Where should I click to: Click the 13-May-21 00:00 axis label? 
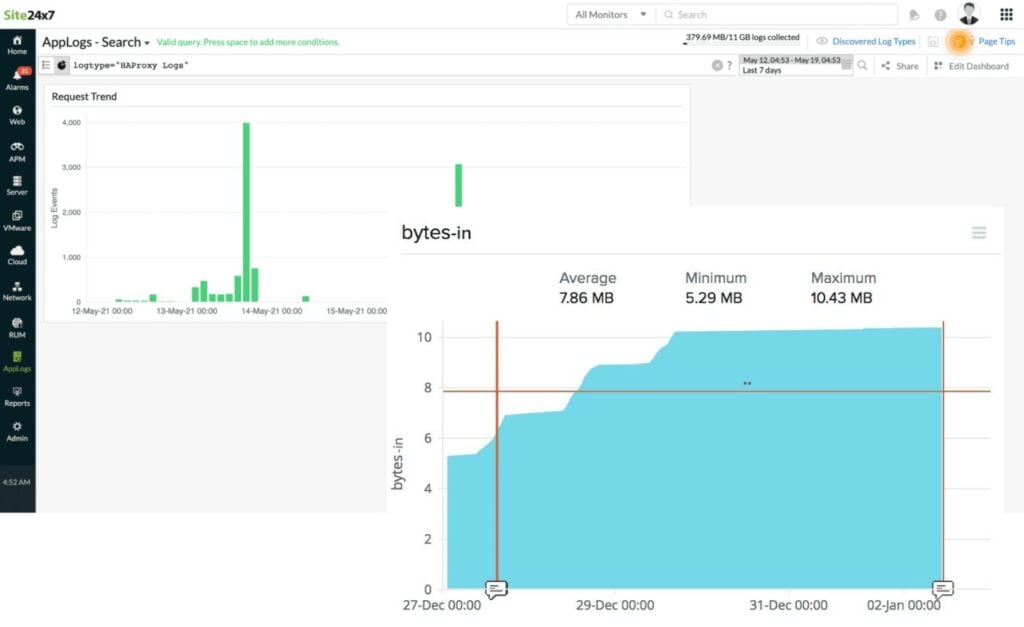(187, 311)
